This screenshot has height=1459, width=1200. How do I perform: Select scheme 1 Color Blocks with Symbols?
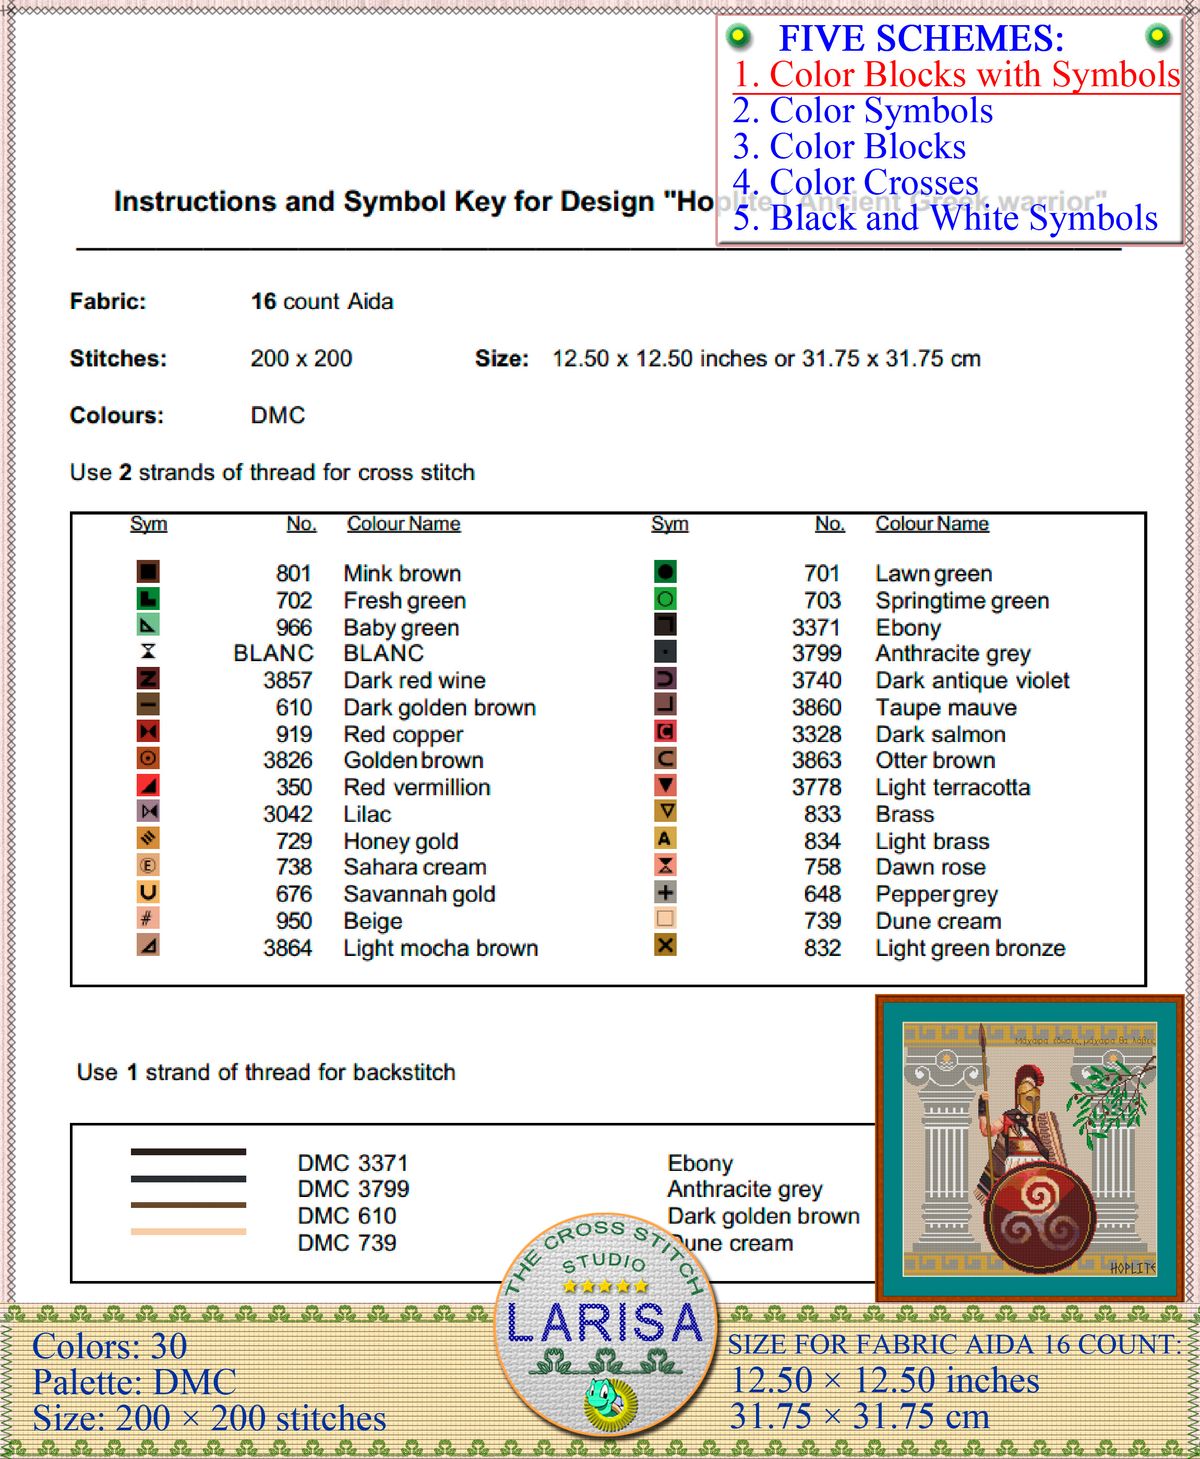pyautogui.click(x=956, y=75)
